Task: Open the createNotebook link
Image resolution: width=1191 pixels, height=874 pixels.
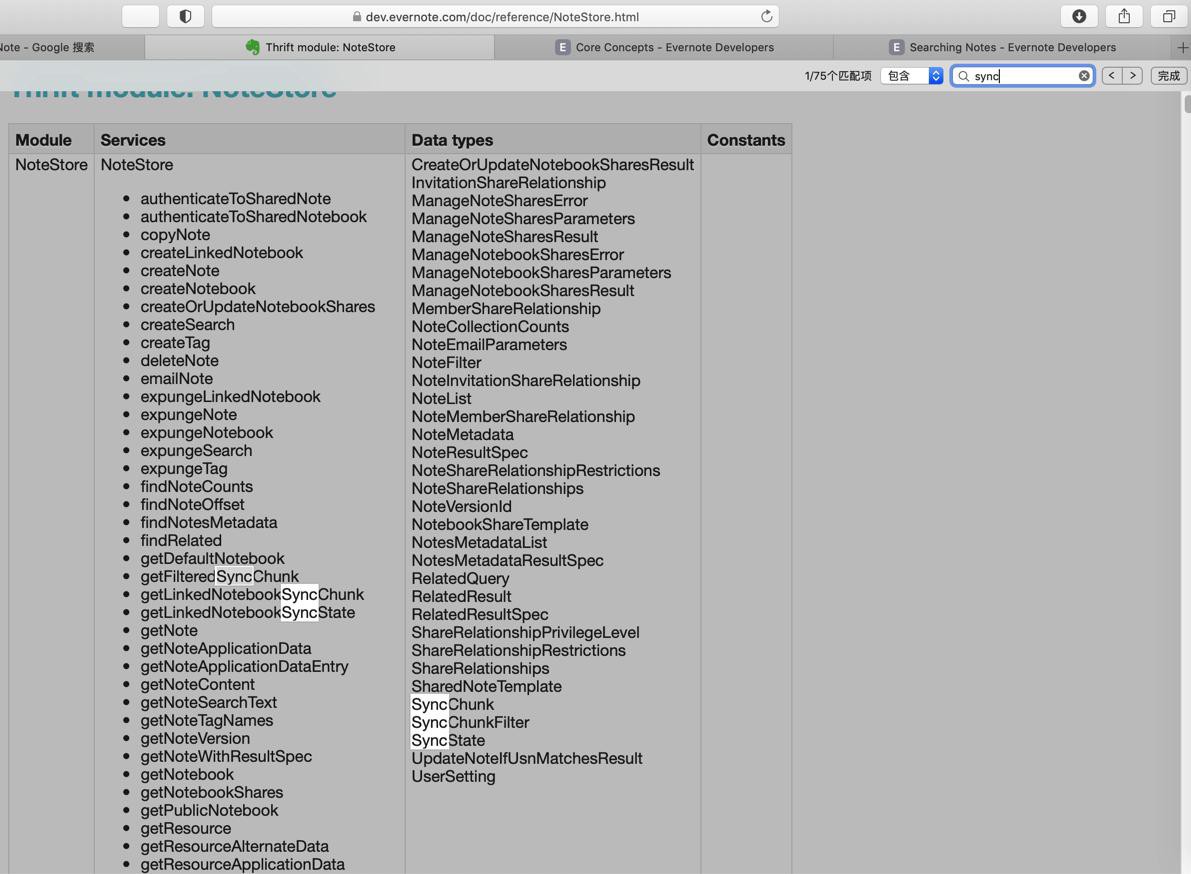Action: point(197,289)
